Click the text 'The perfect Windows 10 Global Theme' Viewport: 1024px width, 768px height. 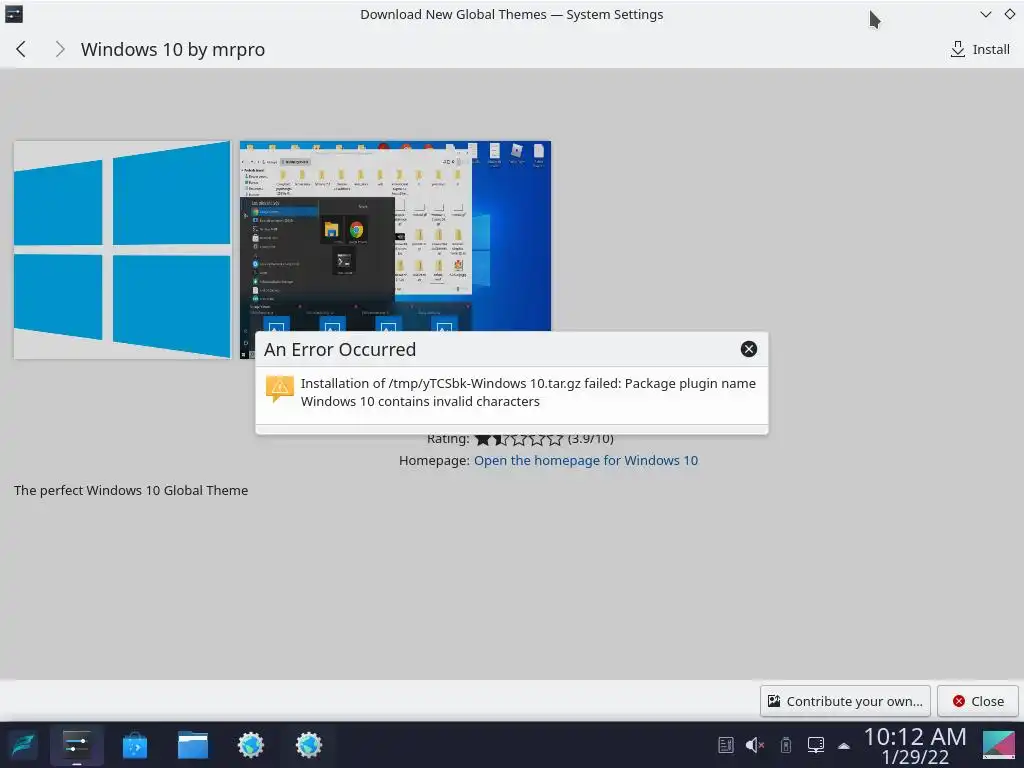tap(131, 490)
